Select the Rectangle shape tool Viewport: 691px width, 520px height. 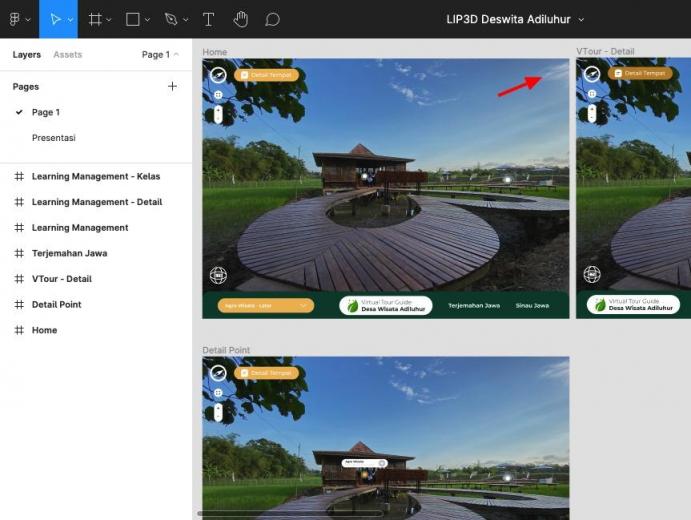(133, 19)
